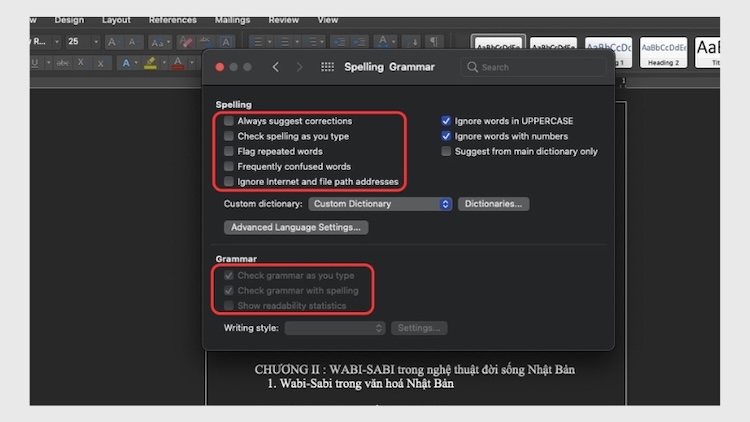Open the font size 25 dropdown
The height and width of the screenshot is (422, 750).
pos(96,42)
